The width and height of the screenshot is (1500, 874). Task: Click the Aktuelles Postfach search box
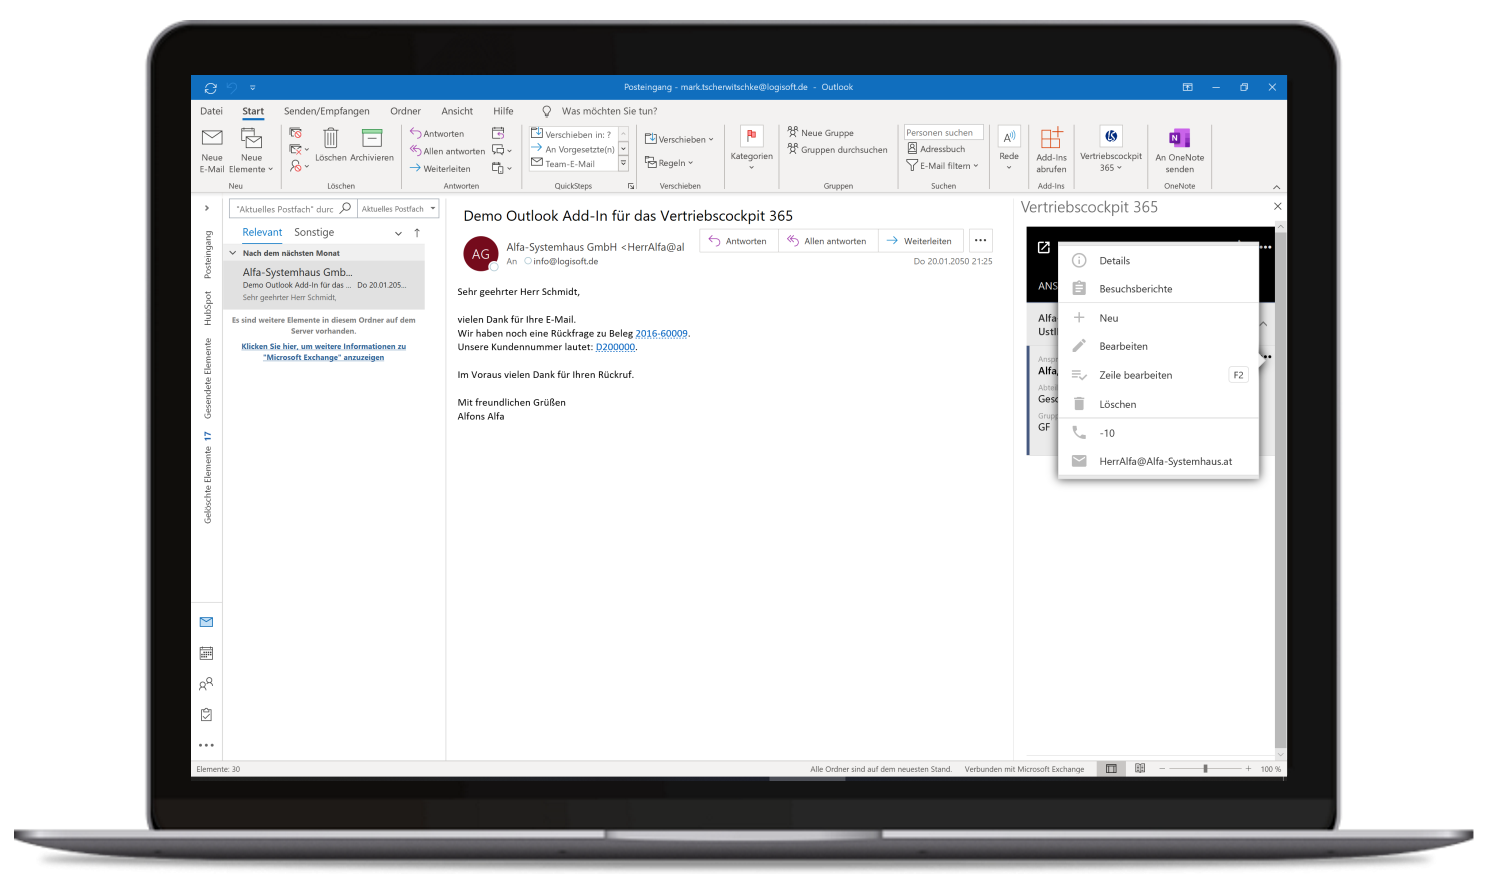tap(292, 209)
